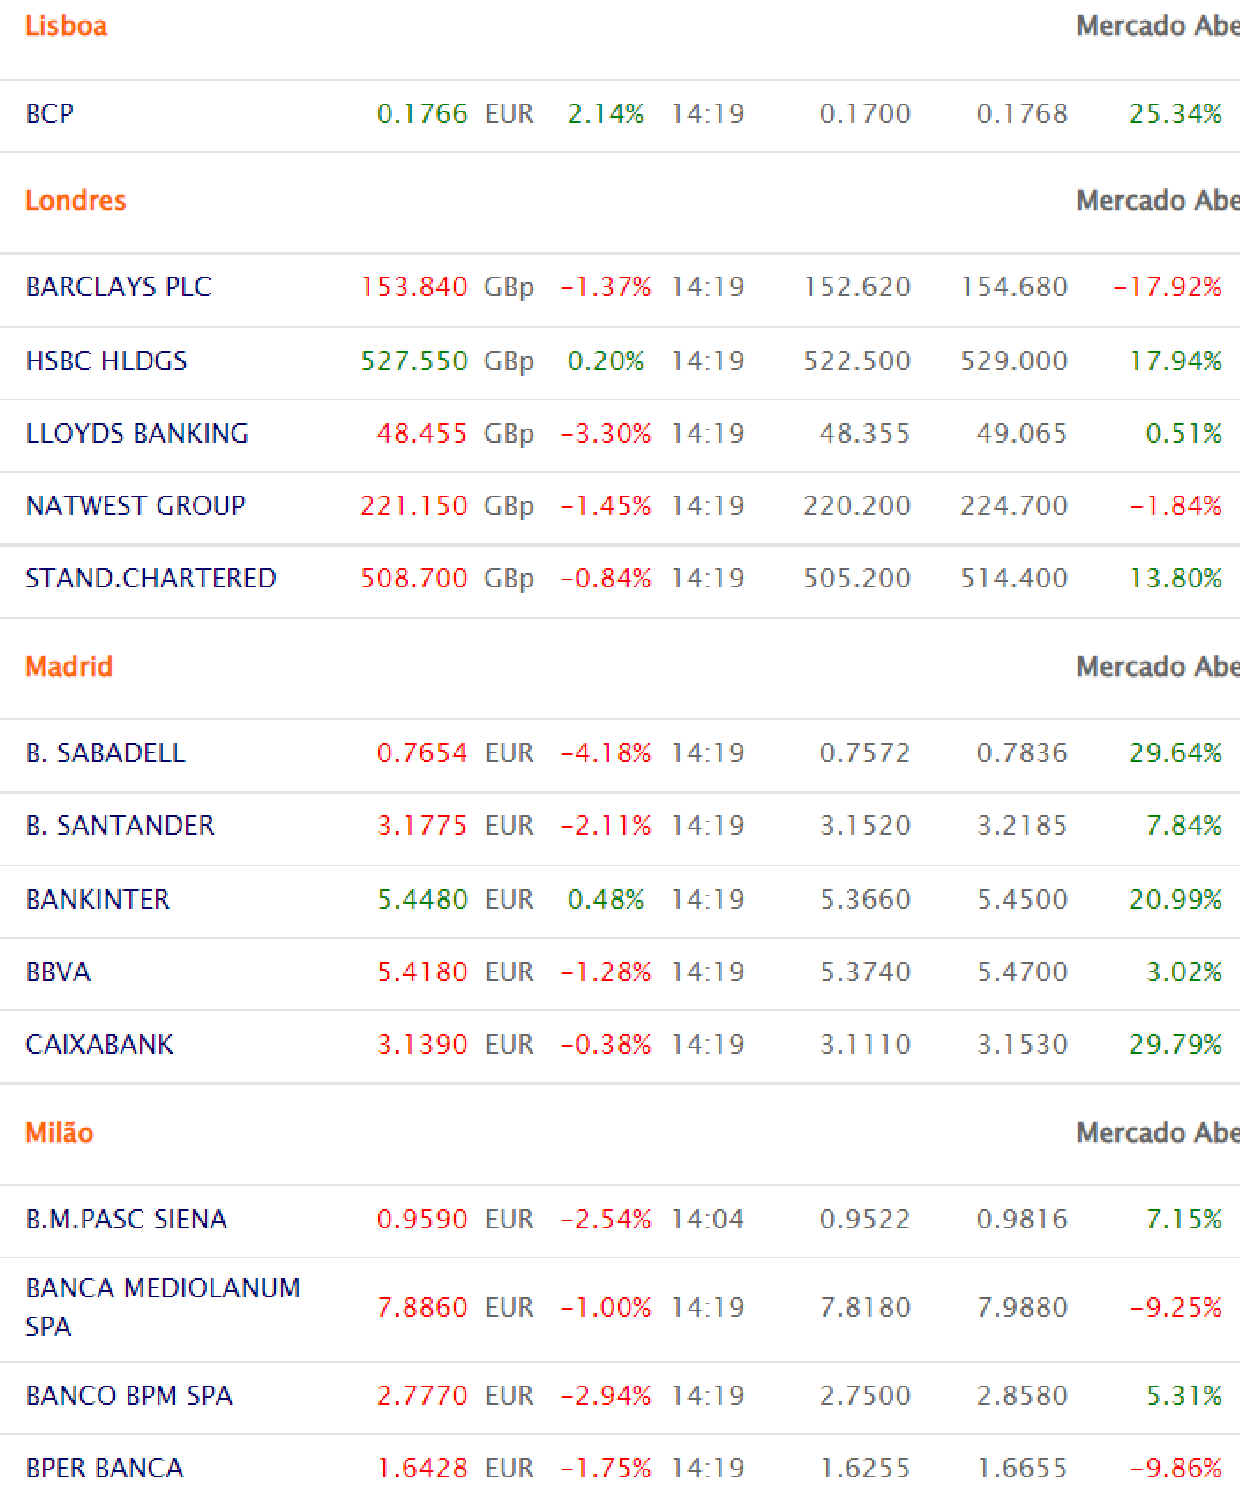Select HSBC price 527.550
The image size is (1240, 1491).
[414, 361]
